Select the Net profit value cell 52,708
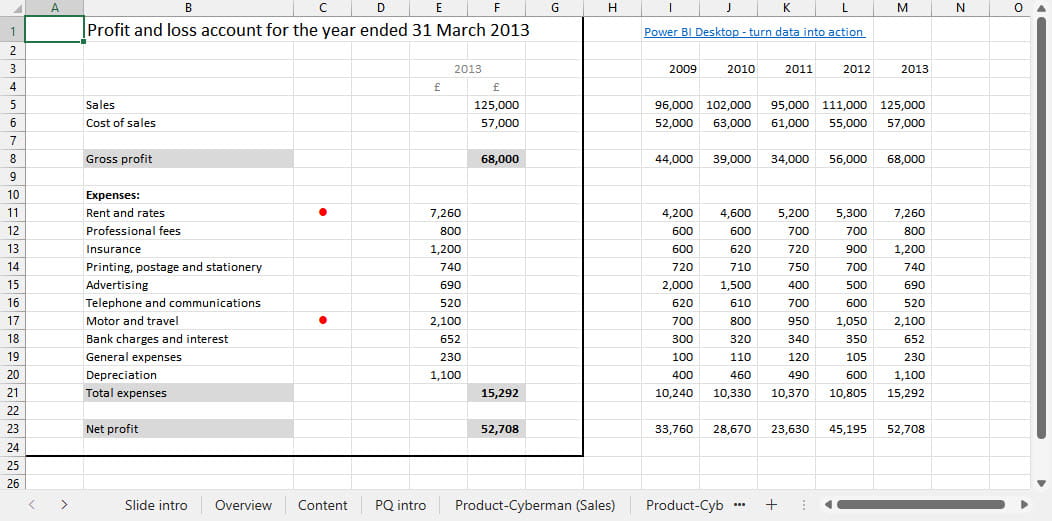Image resolution: width=1052 pixels, height=521 pixels. tap(498, 429)
